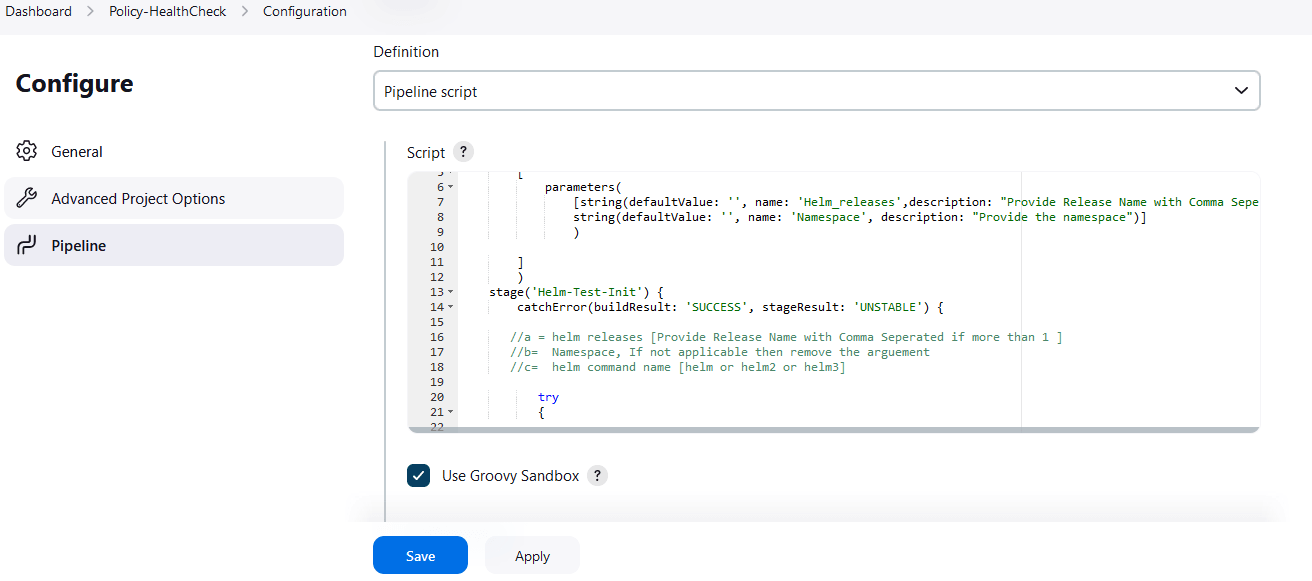
Task: Collapse code fold at line 6
Action: [x=450, y=187]
